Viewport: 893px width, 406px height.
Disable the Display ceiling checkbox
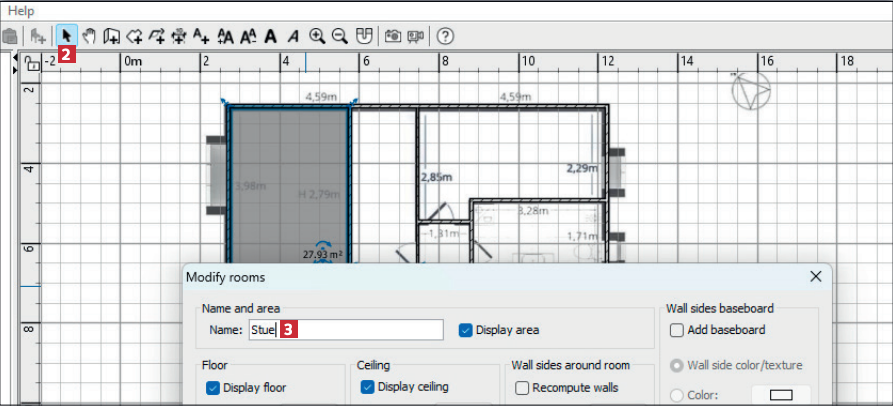coord(367,387)
